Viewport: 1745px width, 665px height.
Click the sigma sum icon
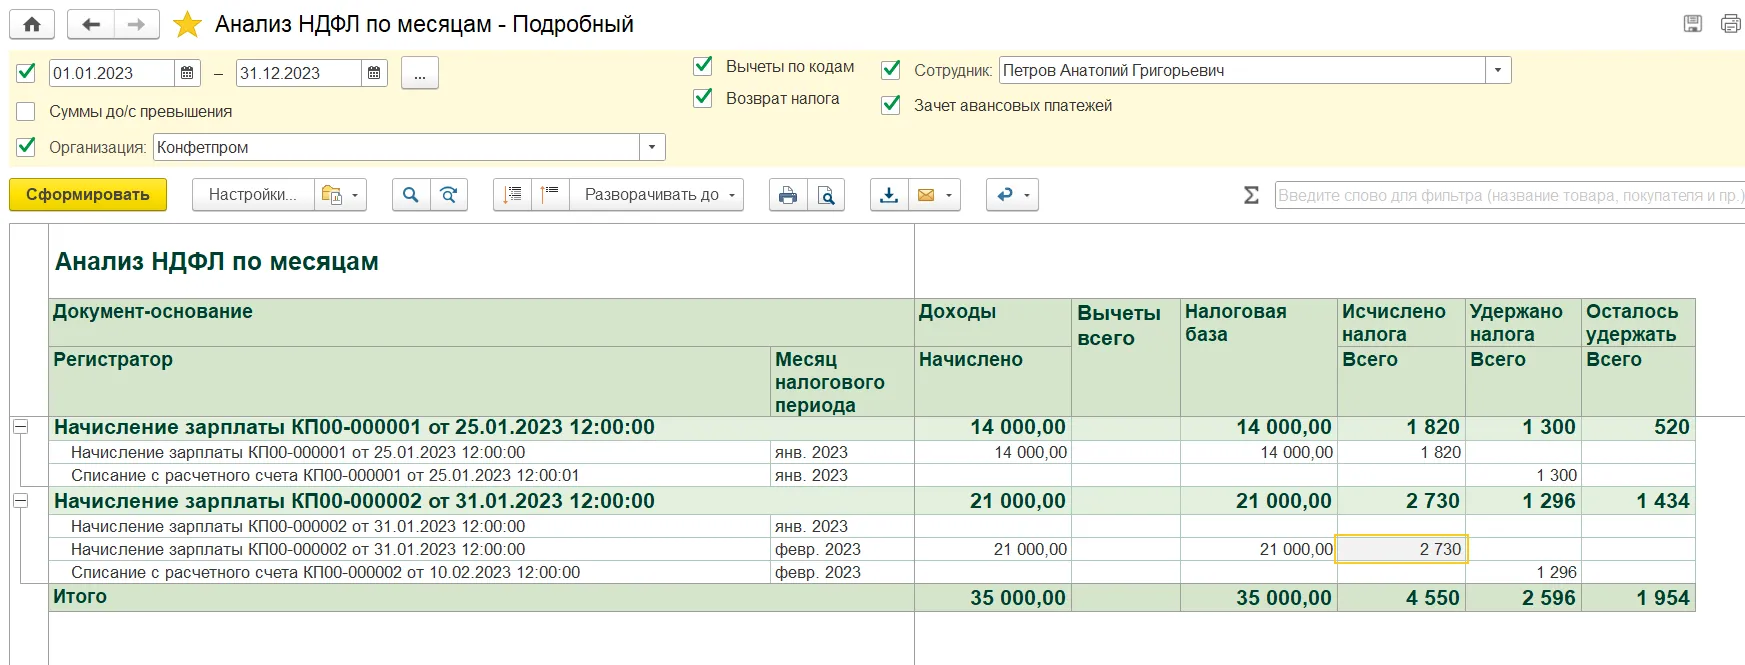point(1251,195)
